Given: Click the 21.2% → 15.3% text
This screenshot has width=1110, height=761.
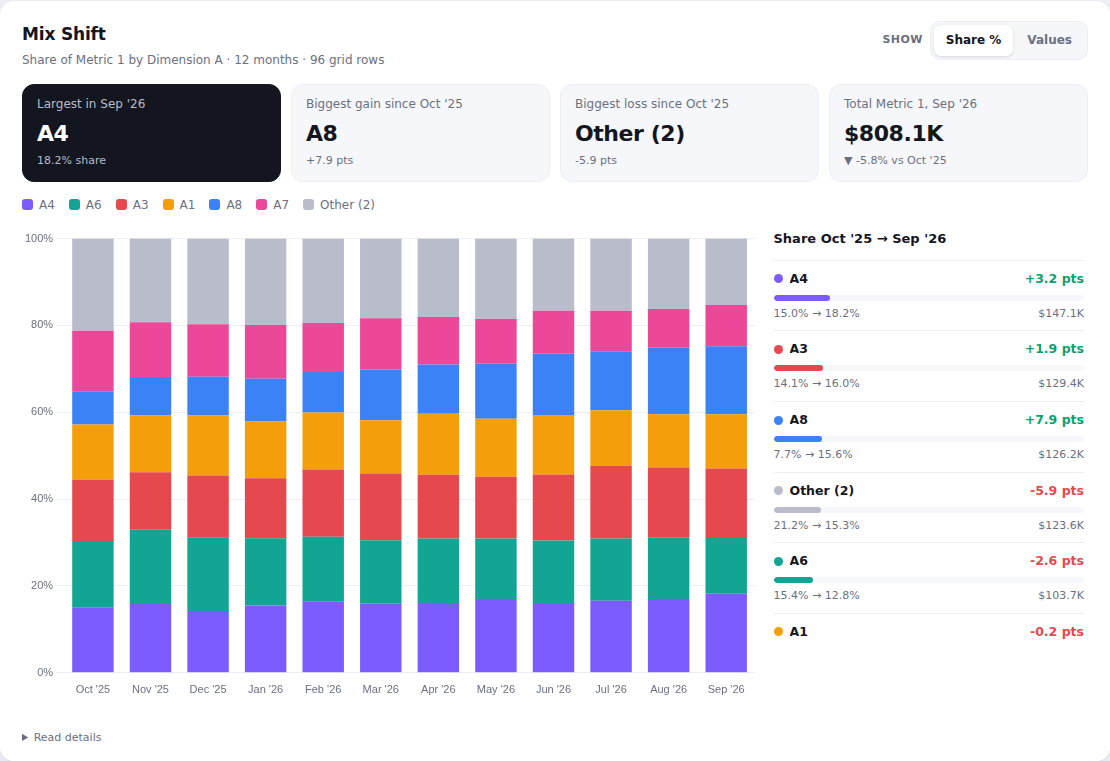Looking at the screenshot, I should coord(816,525).
